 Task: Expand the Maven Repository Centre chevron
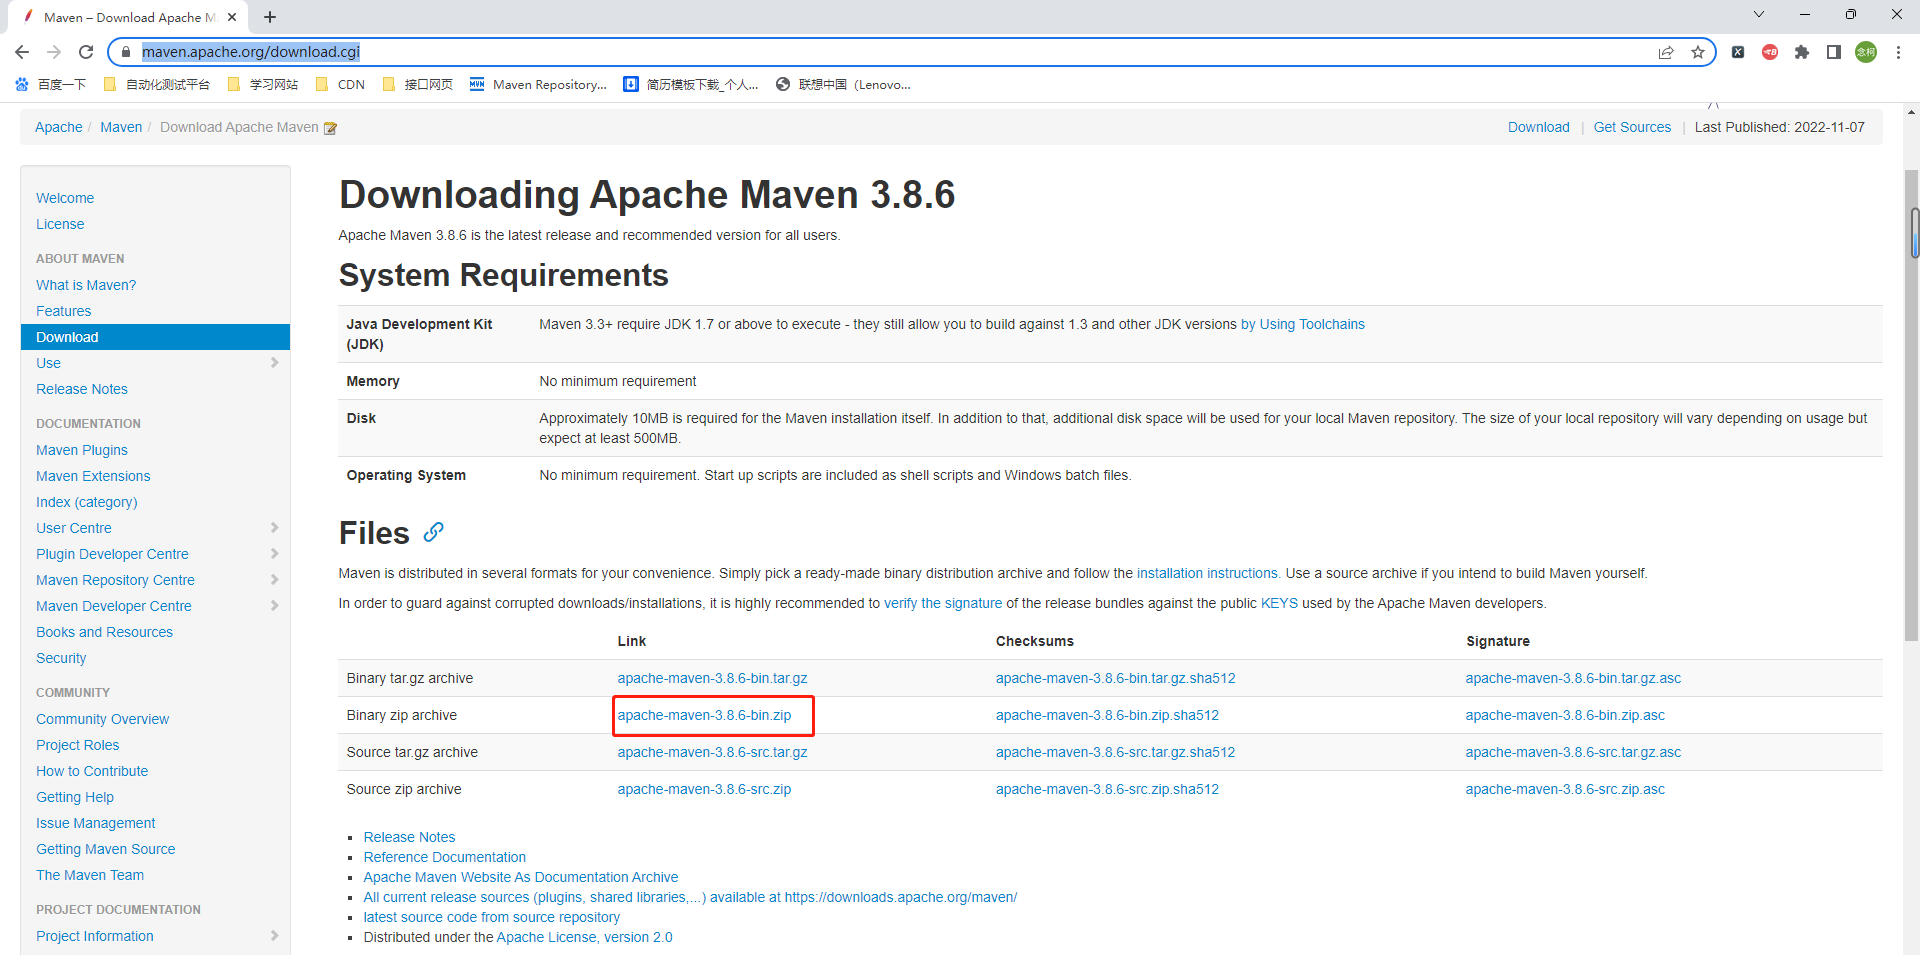[x=275, y=580]
